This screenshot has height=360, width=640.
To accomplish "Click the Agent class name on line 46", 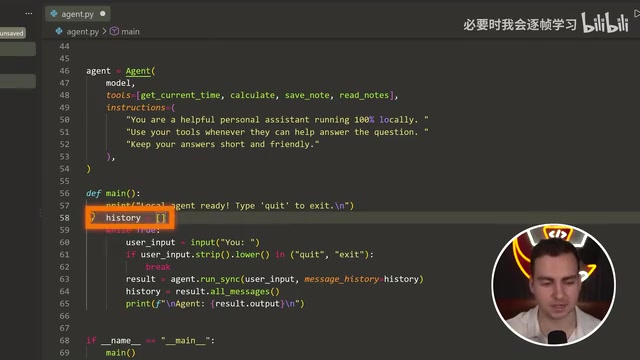I will click(x=138, y=71).
